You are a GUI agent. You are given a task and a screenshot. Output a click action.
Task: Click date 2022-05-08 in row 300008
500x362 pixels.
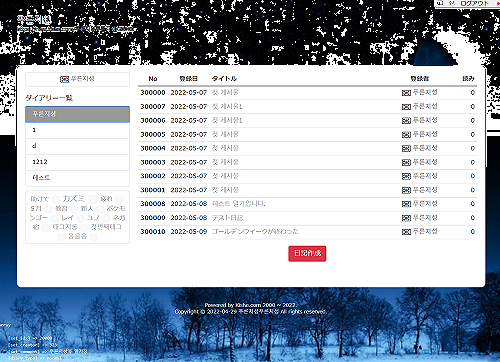tap(189, 204)
